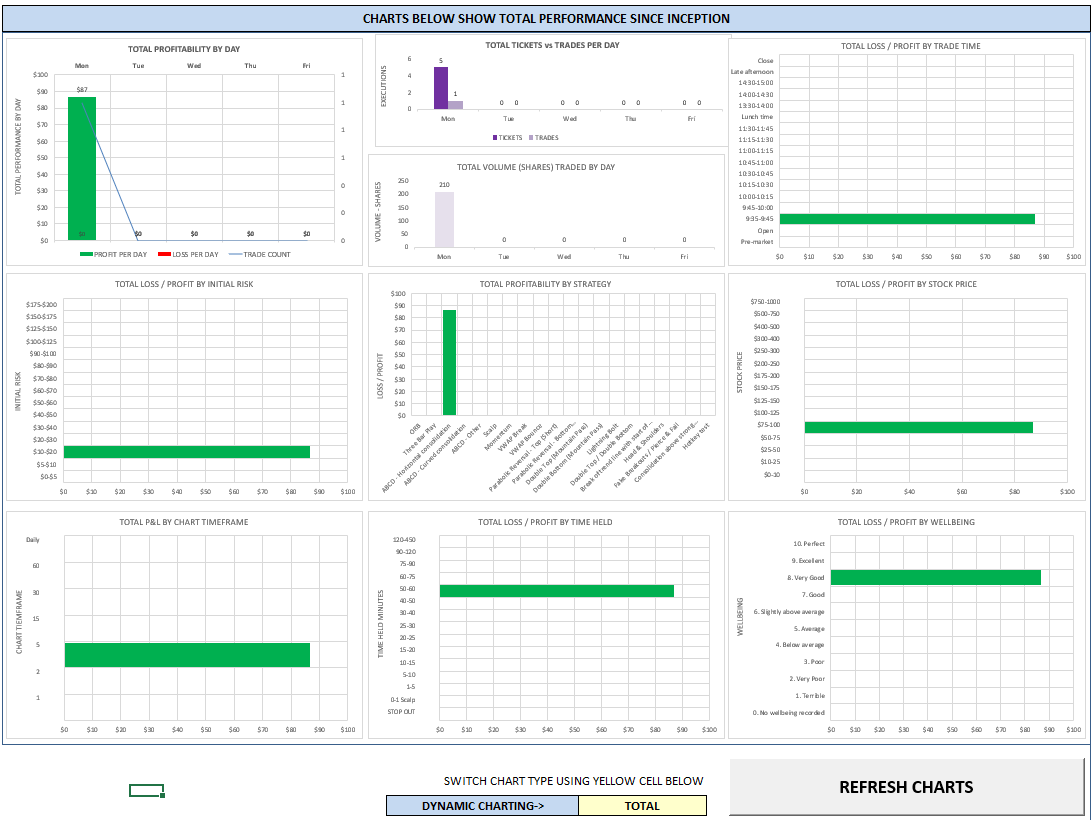The height and width of the screenshot is (820, 1091).
Task: Click the purple TICKETS legend swatch
Action: (495, 138)
